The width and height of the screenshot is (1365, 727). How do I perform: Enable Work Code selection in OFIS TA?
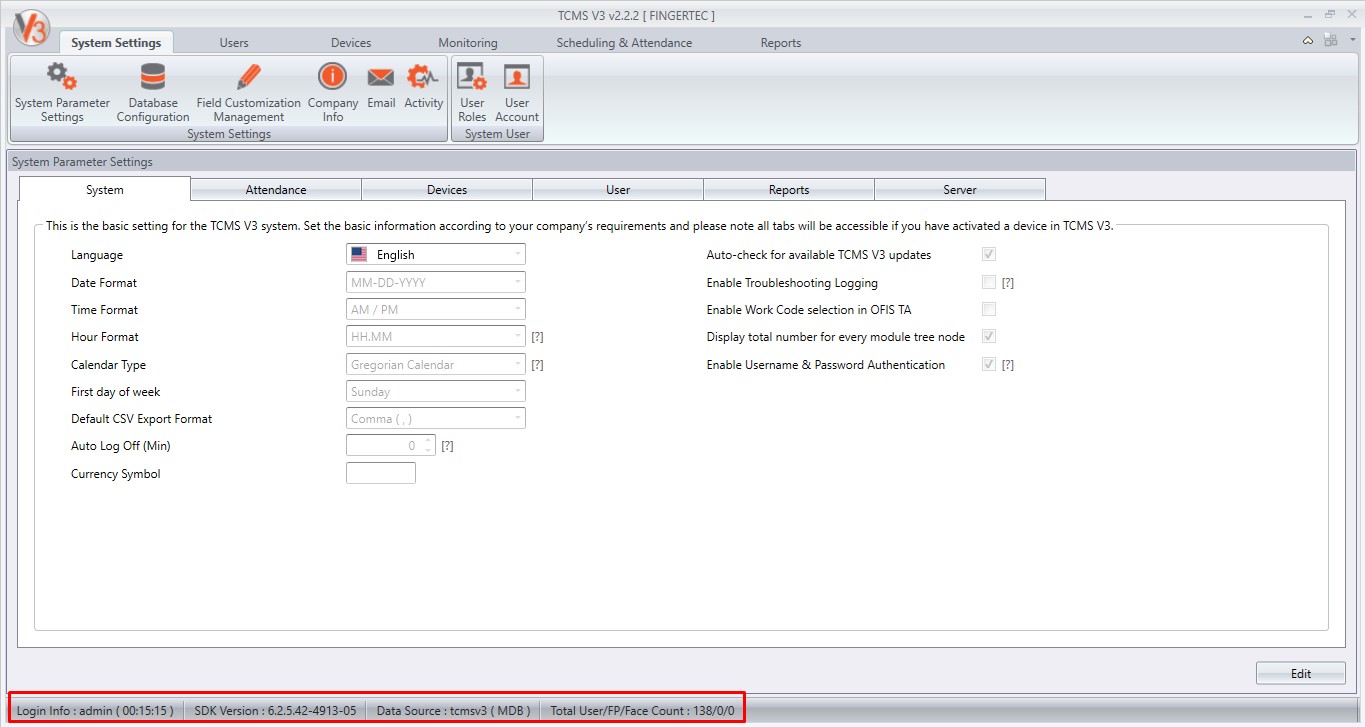point(989,309)
